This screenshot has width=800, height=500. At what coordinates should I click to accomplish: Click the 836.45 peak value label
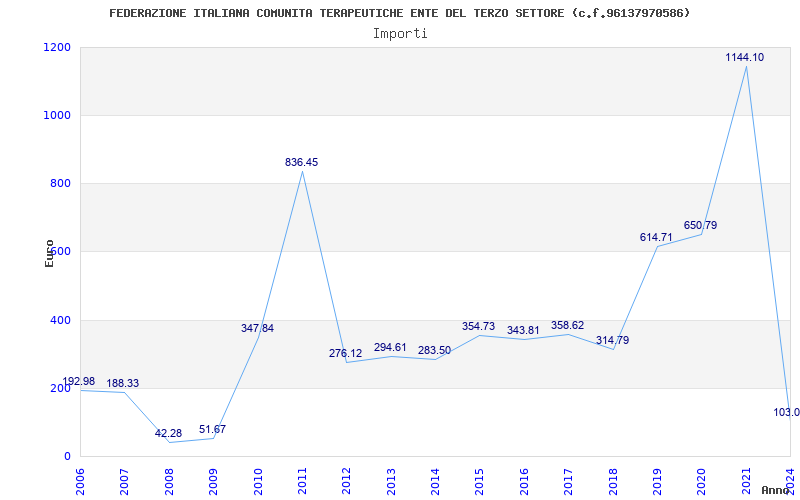point(301,163)
